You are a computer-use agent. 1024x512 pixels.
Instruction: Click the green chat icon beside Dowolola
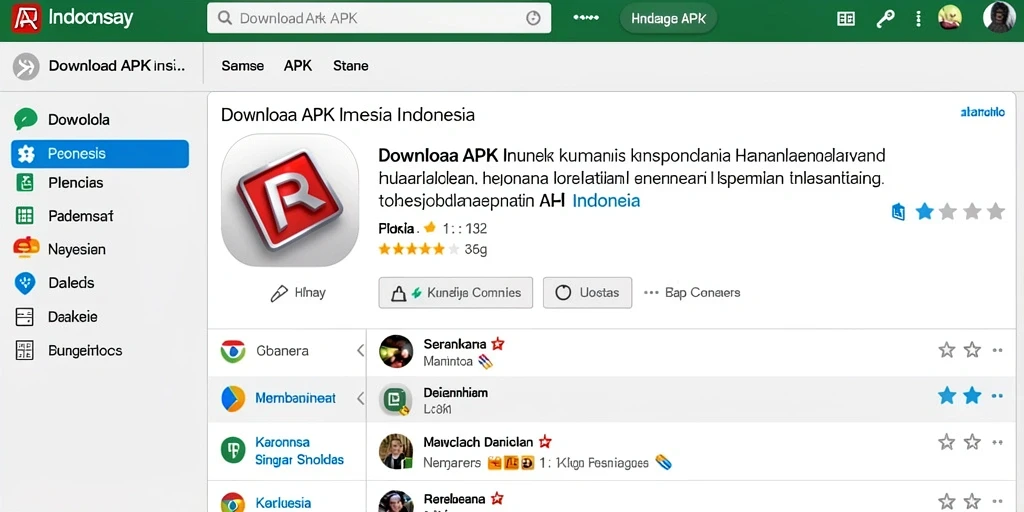(x=25, y=120)
